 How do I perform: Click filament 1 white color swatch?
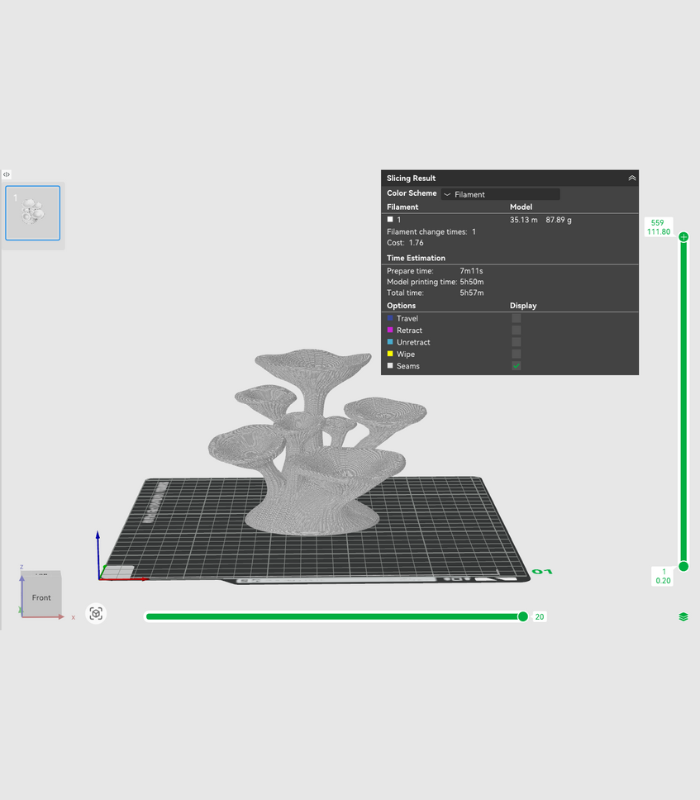click(x=390, y=219)
